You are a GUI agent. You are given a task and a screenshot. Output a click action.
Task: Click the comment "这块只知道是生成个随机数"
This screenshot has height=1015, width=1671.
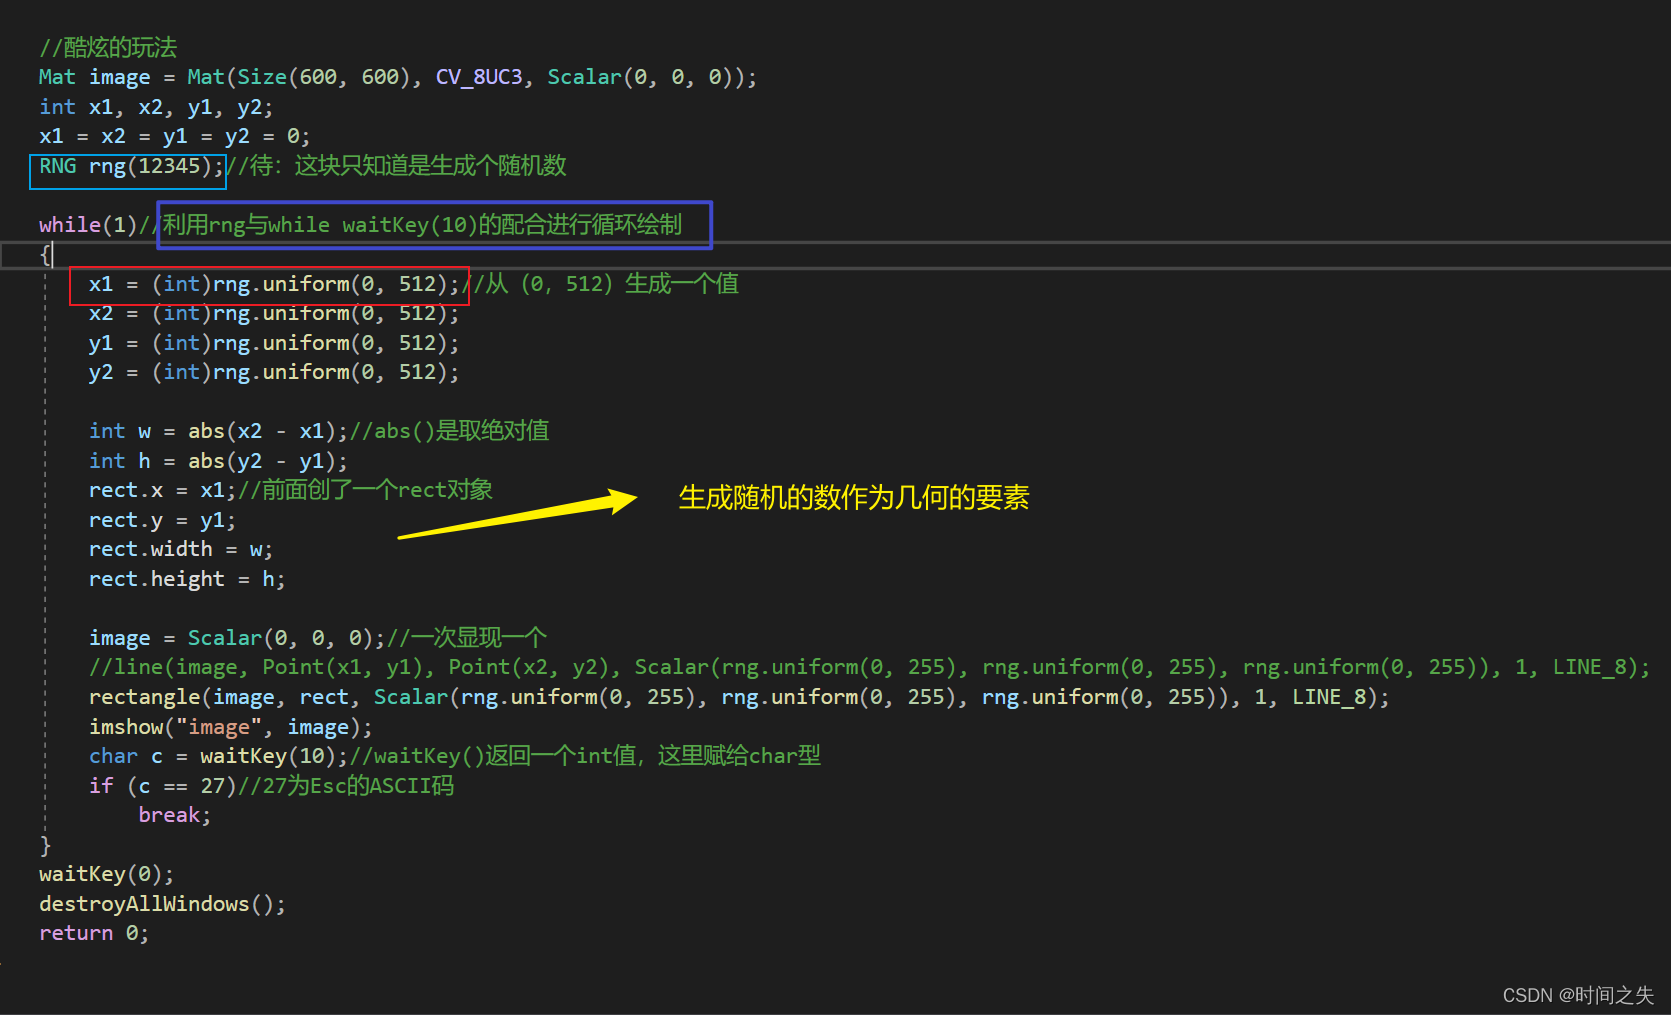click(430, 165)
